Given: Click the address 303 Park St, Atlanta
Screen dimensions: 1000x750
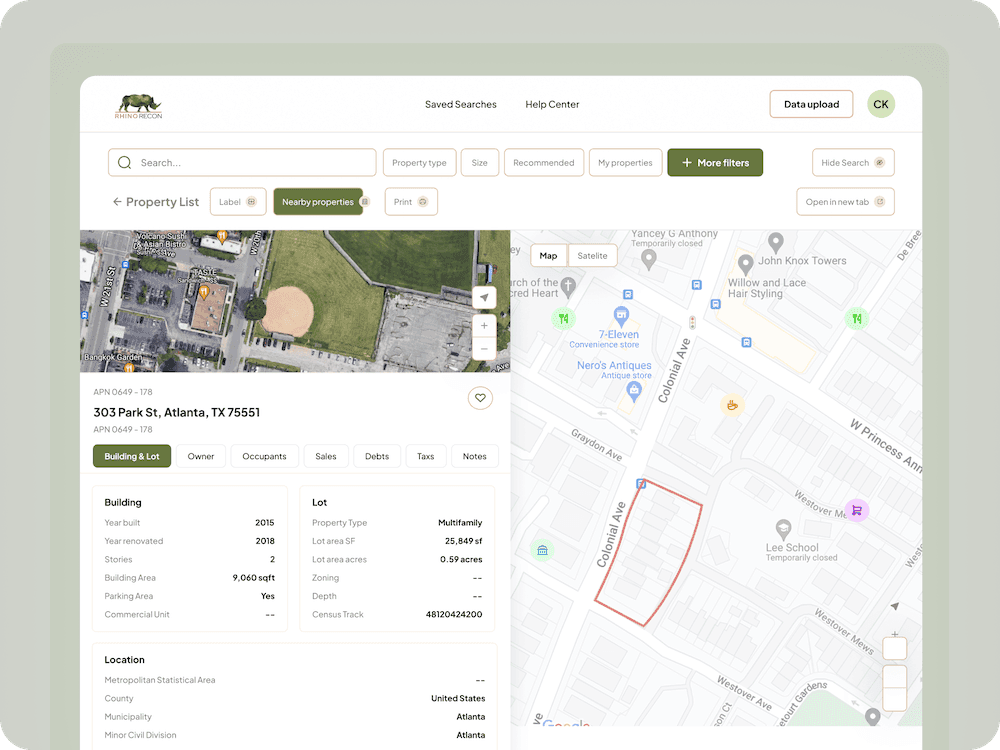Looking at the screenshot, I should coord(177,413).
